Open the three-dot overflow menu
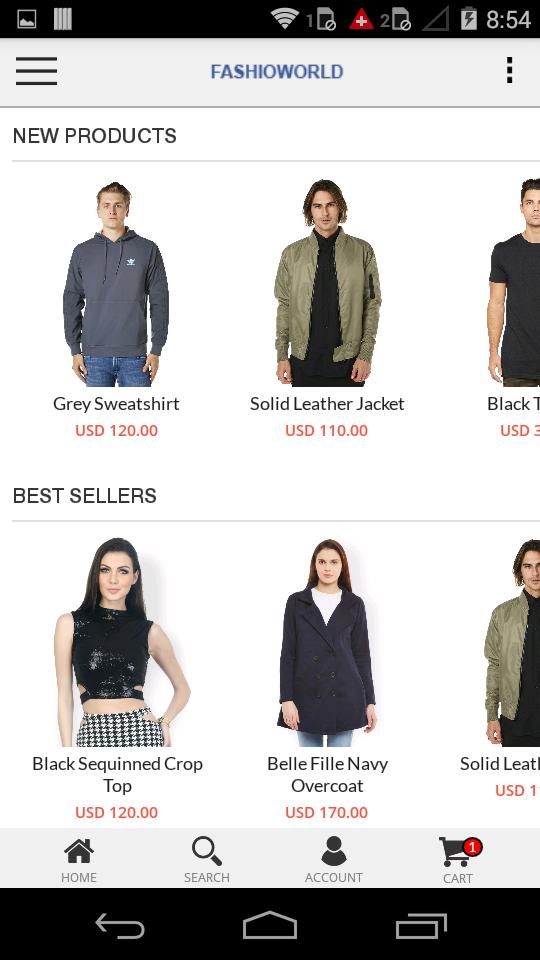 (509, 70)
